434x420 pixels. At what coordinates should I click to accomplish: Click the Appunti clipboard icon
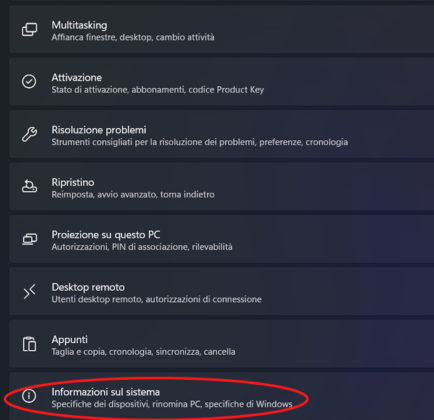29,344
